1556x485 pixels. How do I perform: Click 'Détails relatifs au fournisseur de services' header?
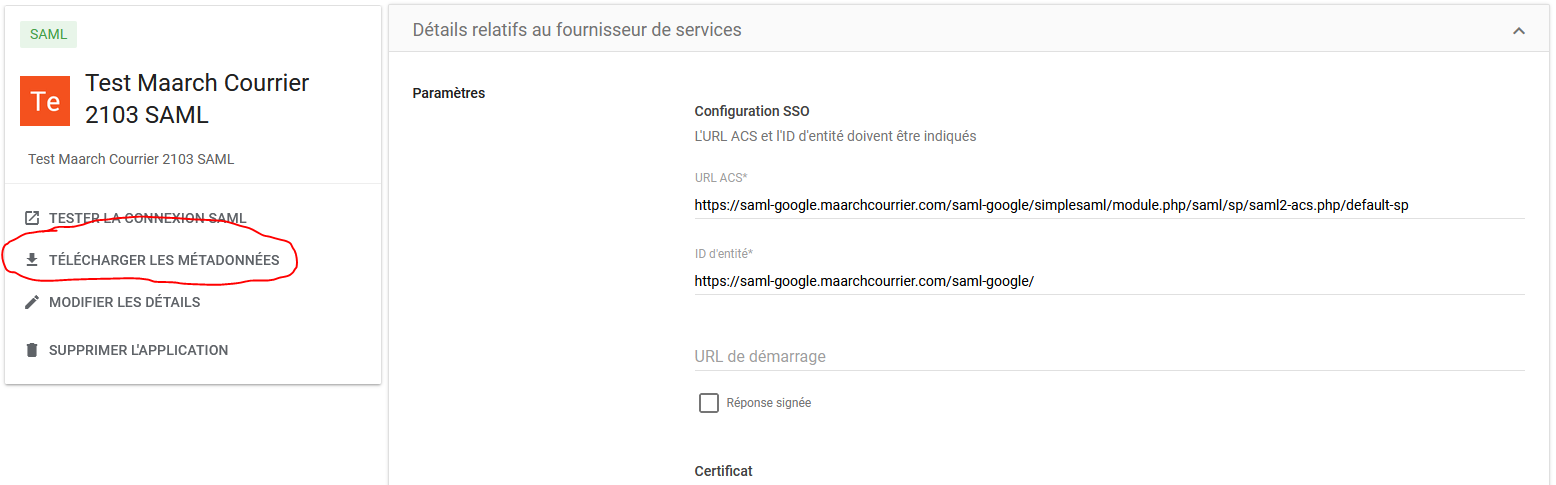pyautogui.click(x=577, y=30)
